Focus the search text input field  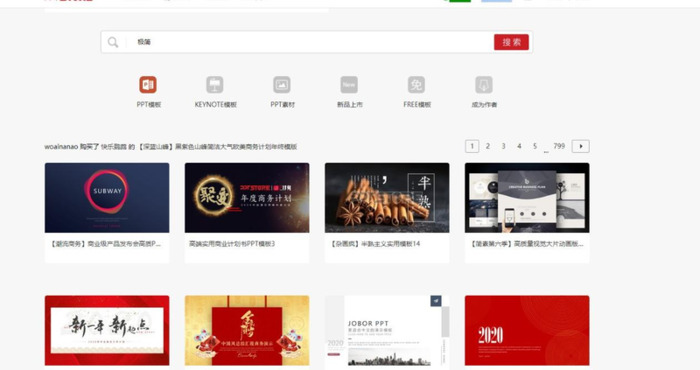click(x=310, y=42)
